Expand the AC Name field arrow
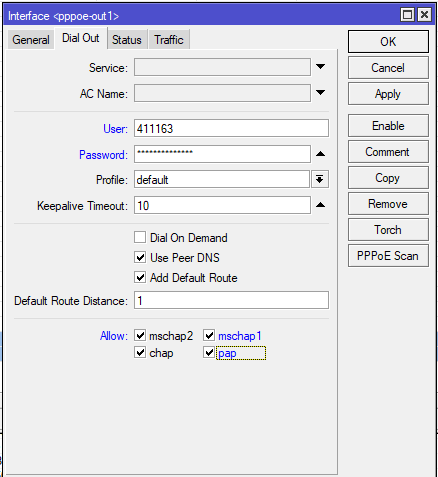438x477 pixels. 320,93
